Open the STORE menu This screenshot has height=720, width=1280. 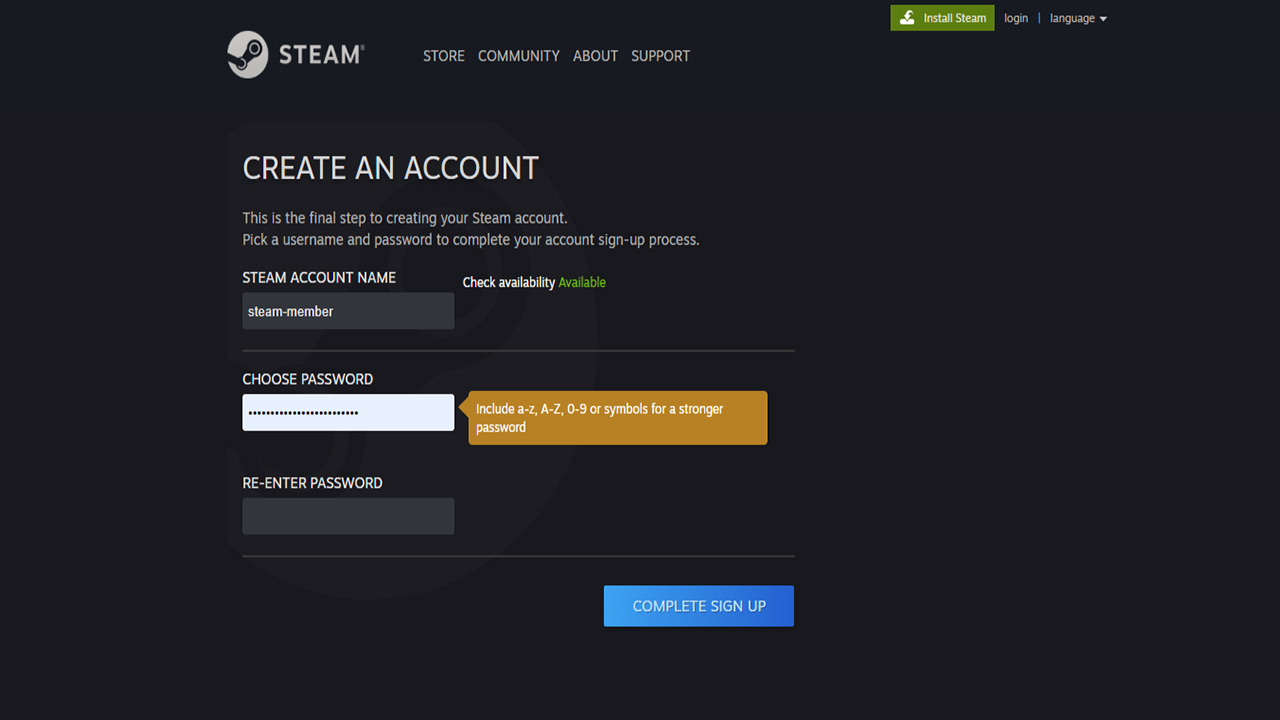point(443,56)
